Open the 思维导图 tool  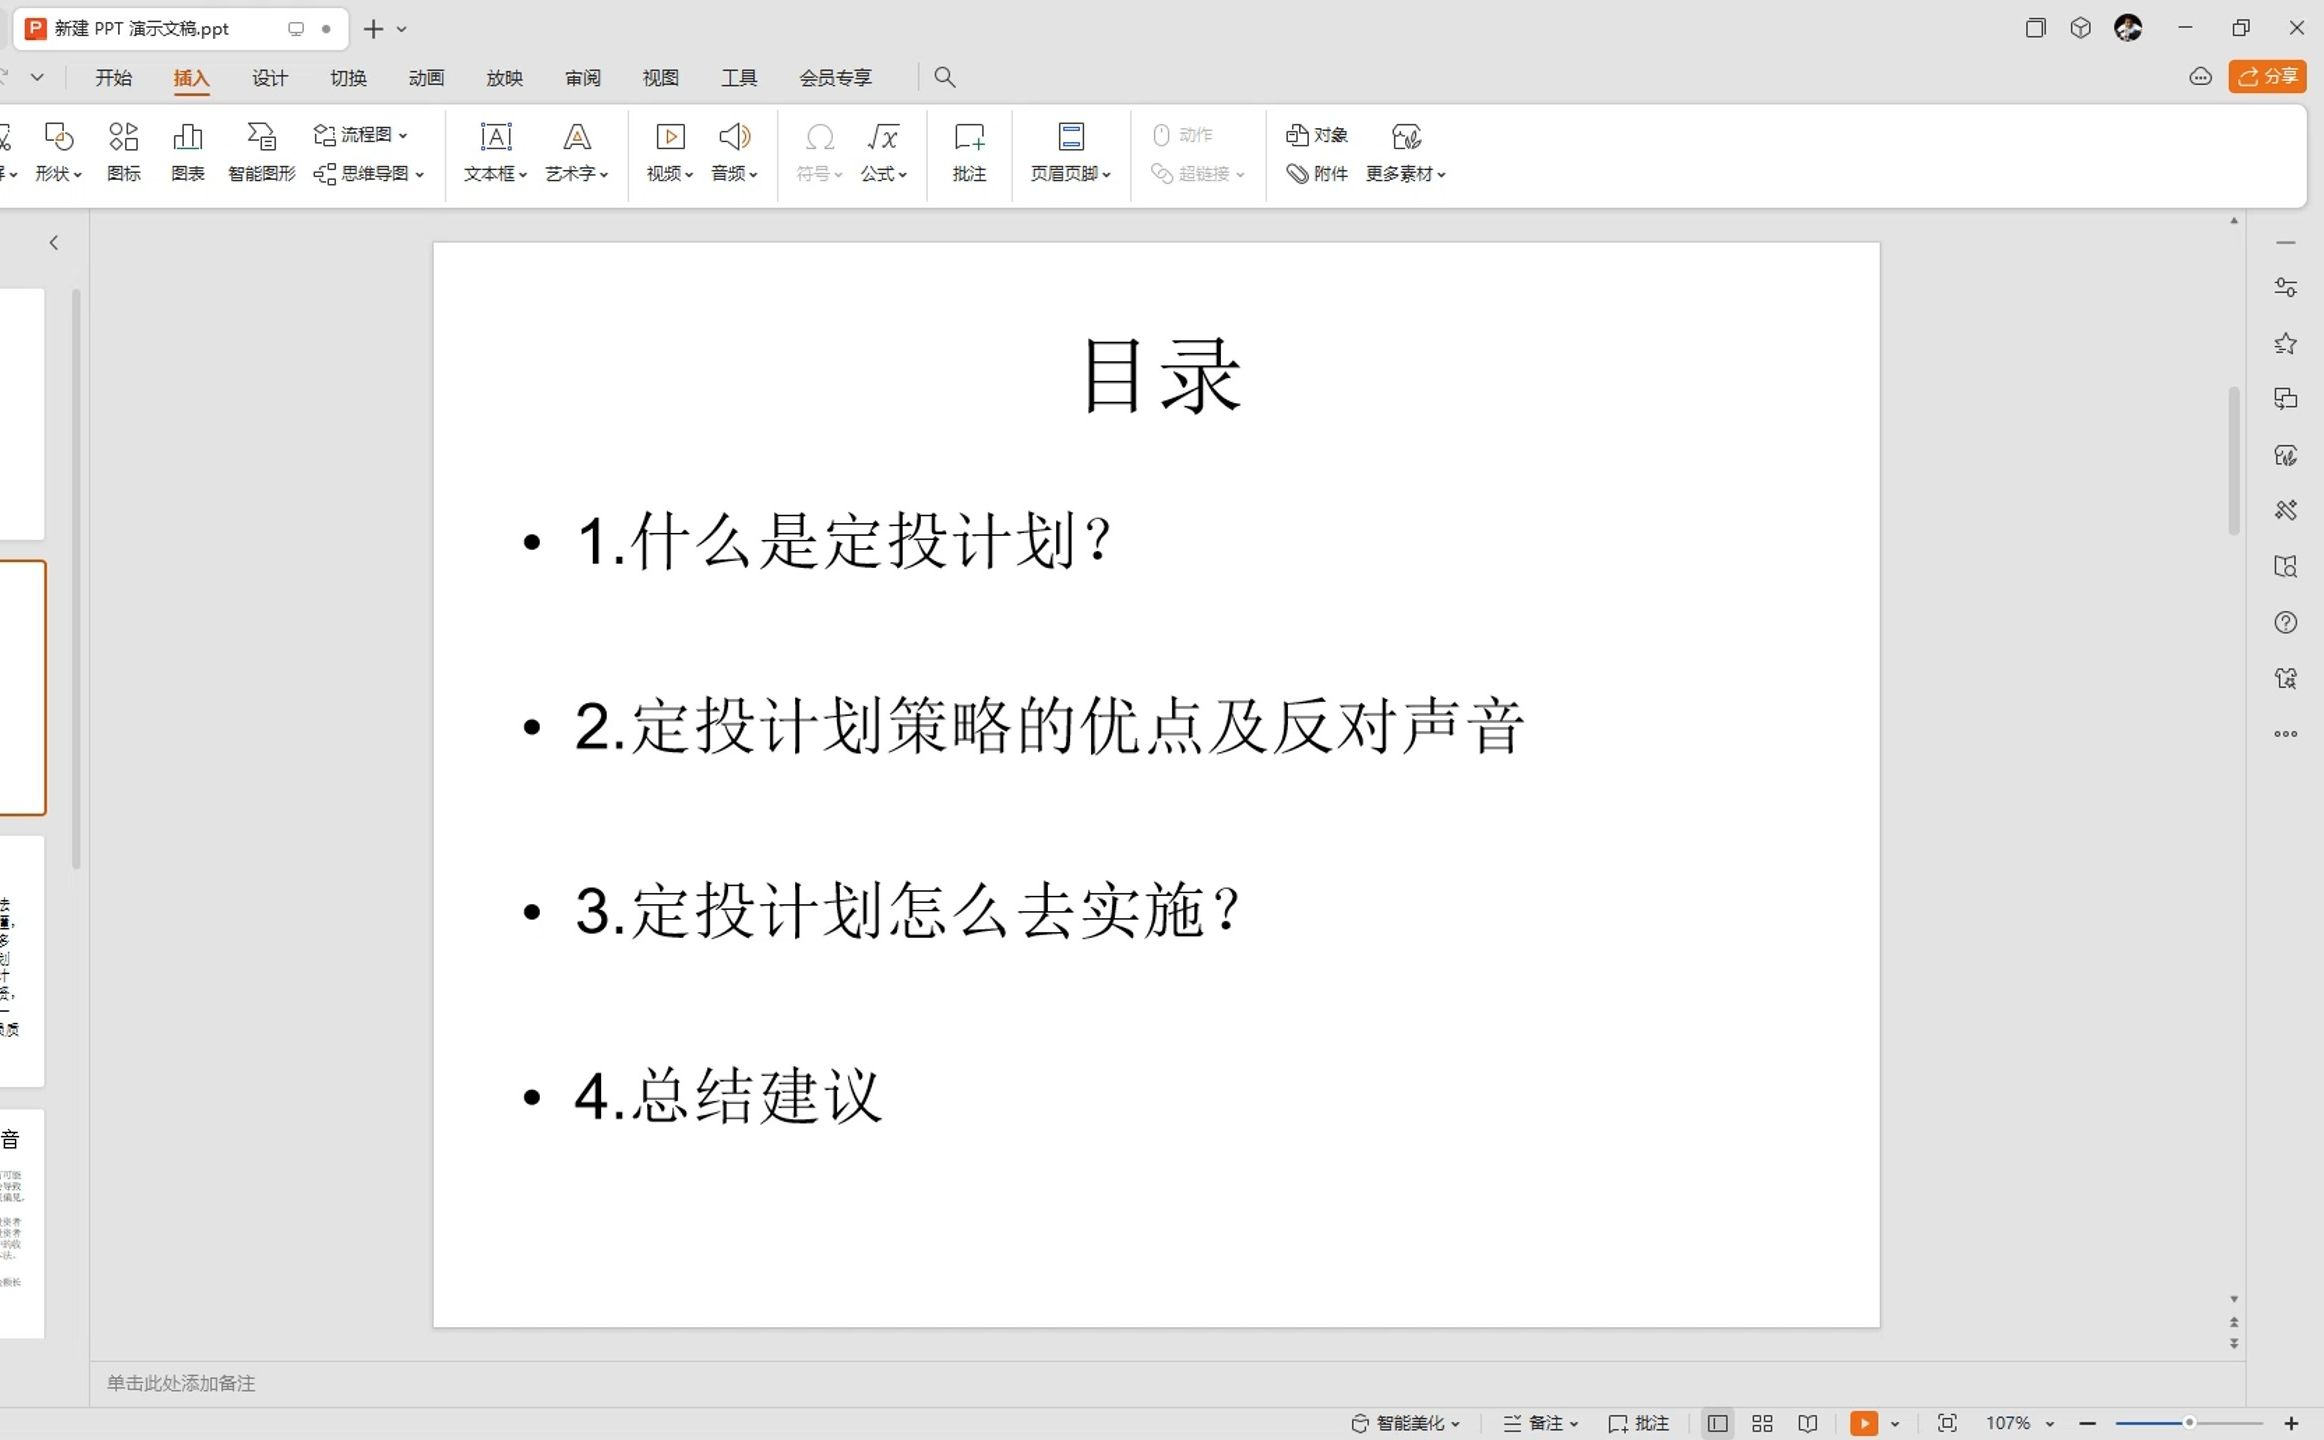pos(369,173)
